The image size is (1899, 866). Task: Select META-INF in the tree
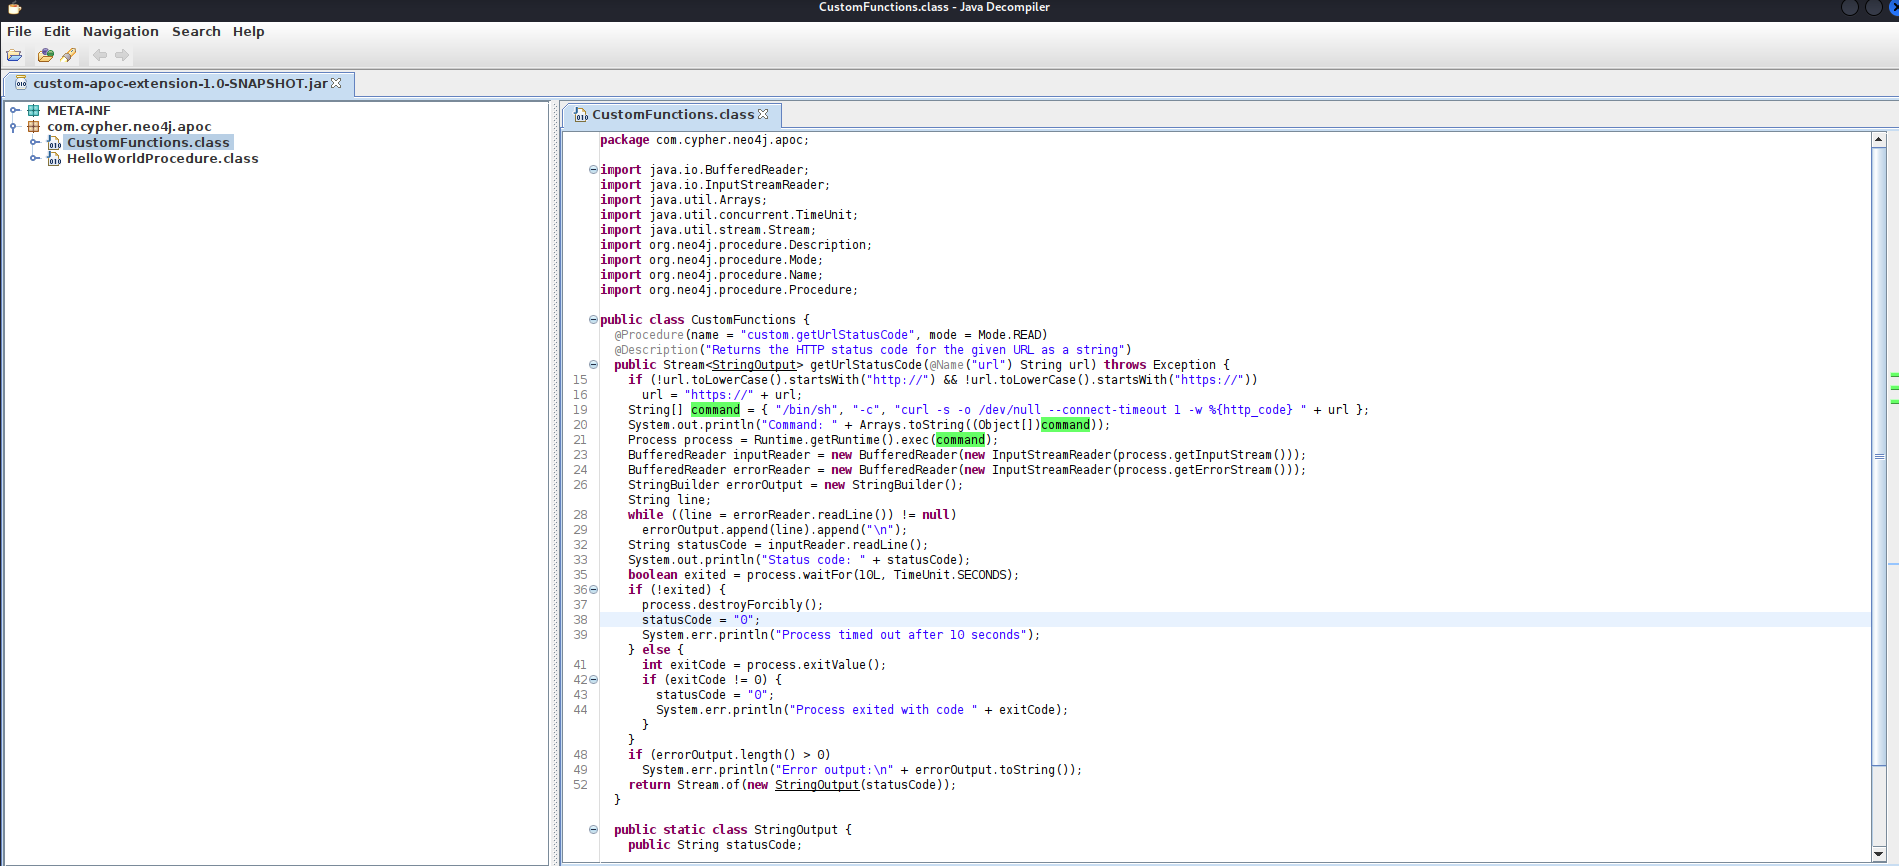[x=79, y=111]
